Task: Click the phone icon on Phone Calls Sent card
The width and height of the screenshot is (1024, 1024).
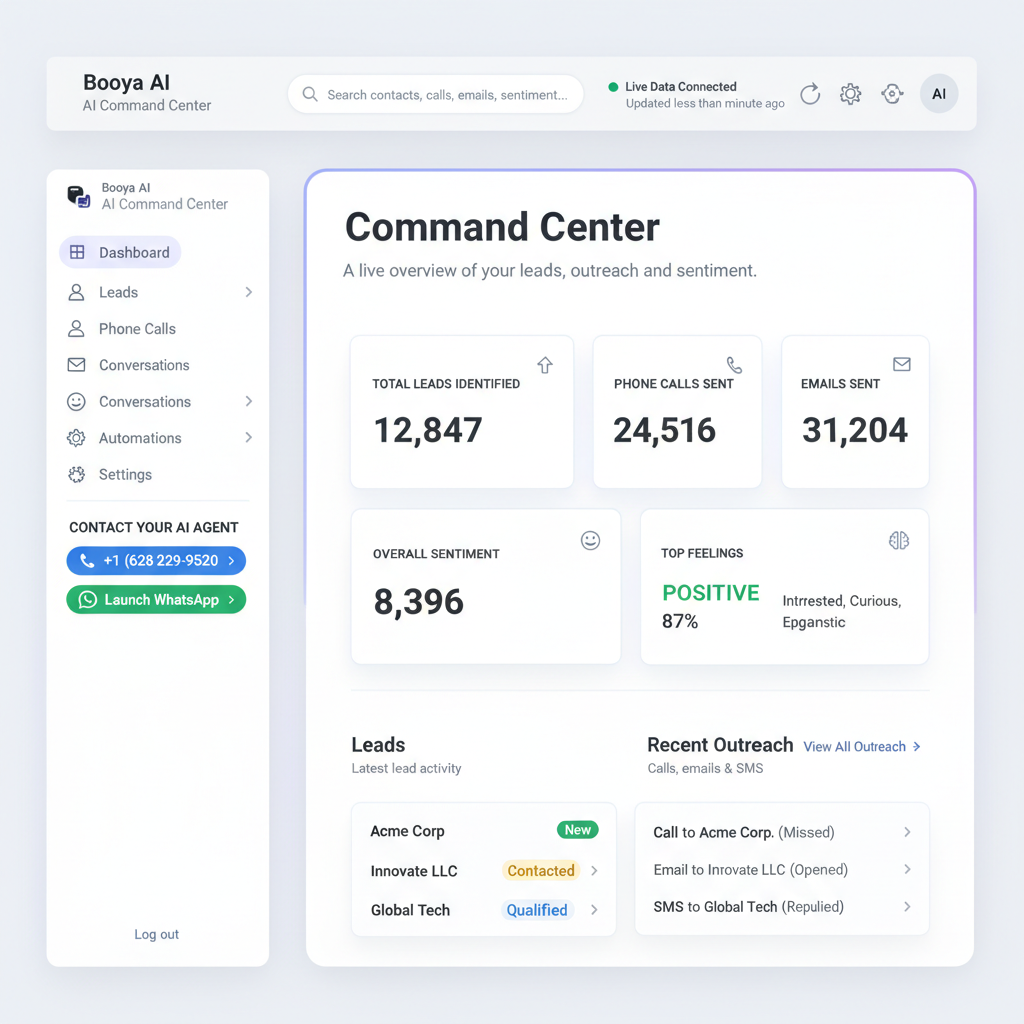Action: [734, 364]
